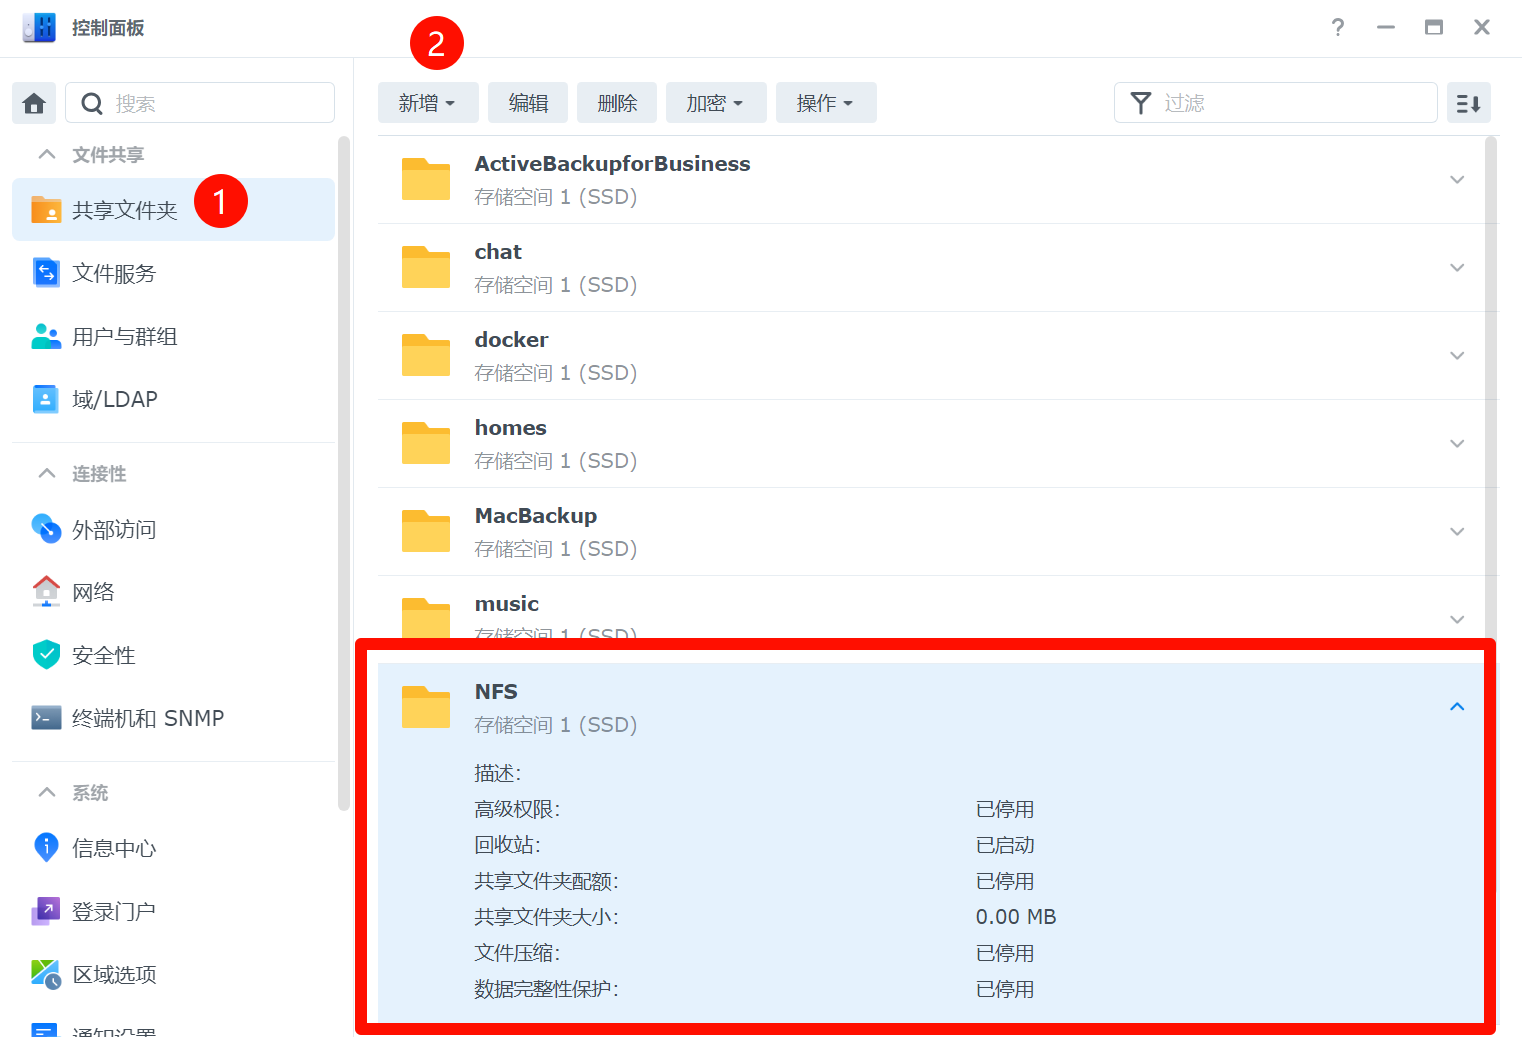Select 用户与群组 users icon

46,336
